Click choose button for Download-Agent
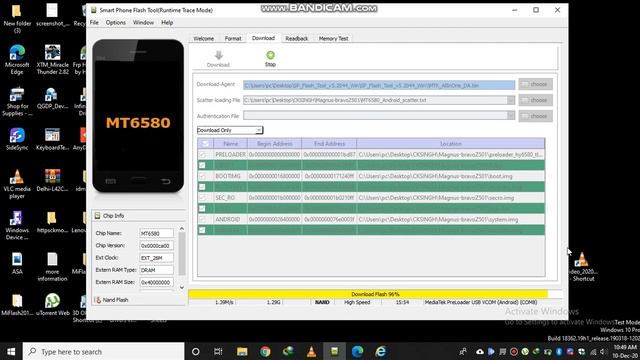This screenshot has width=640, height=360. coord(536,84)
